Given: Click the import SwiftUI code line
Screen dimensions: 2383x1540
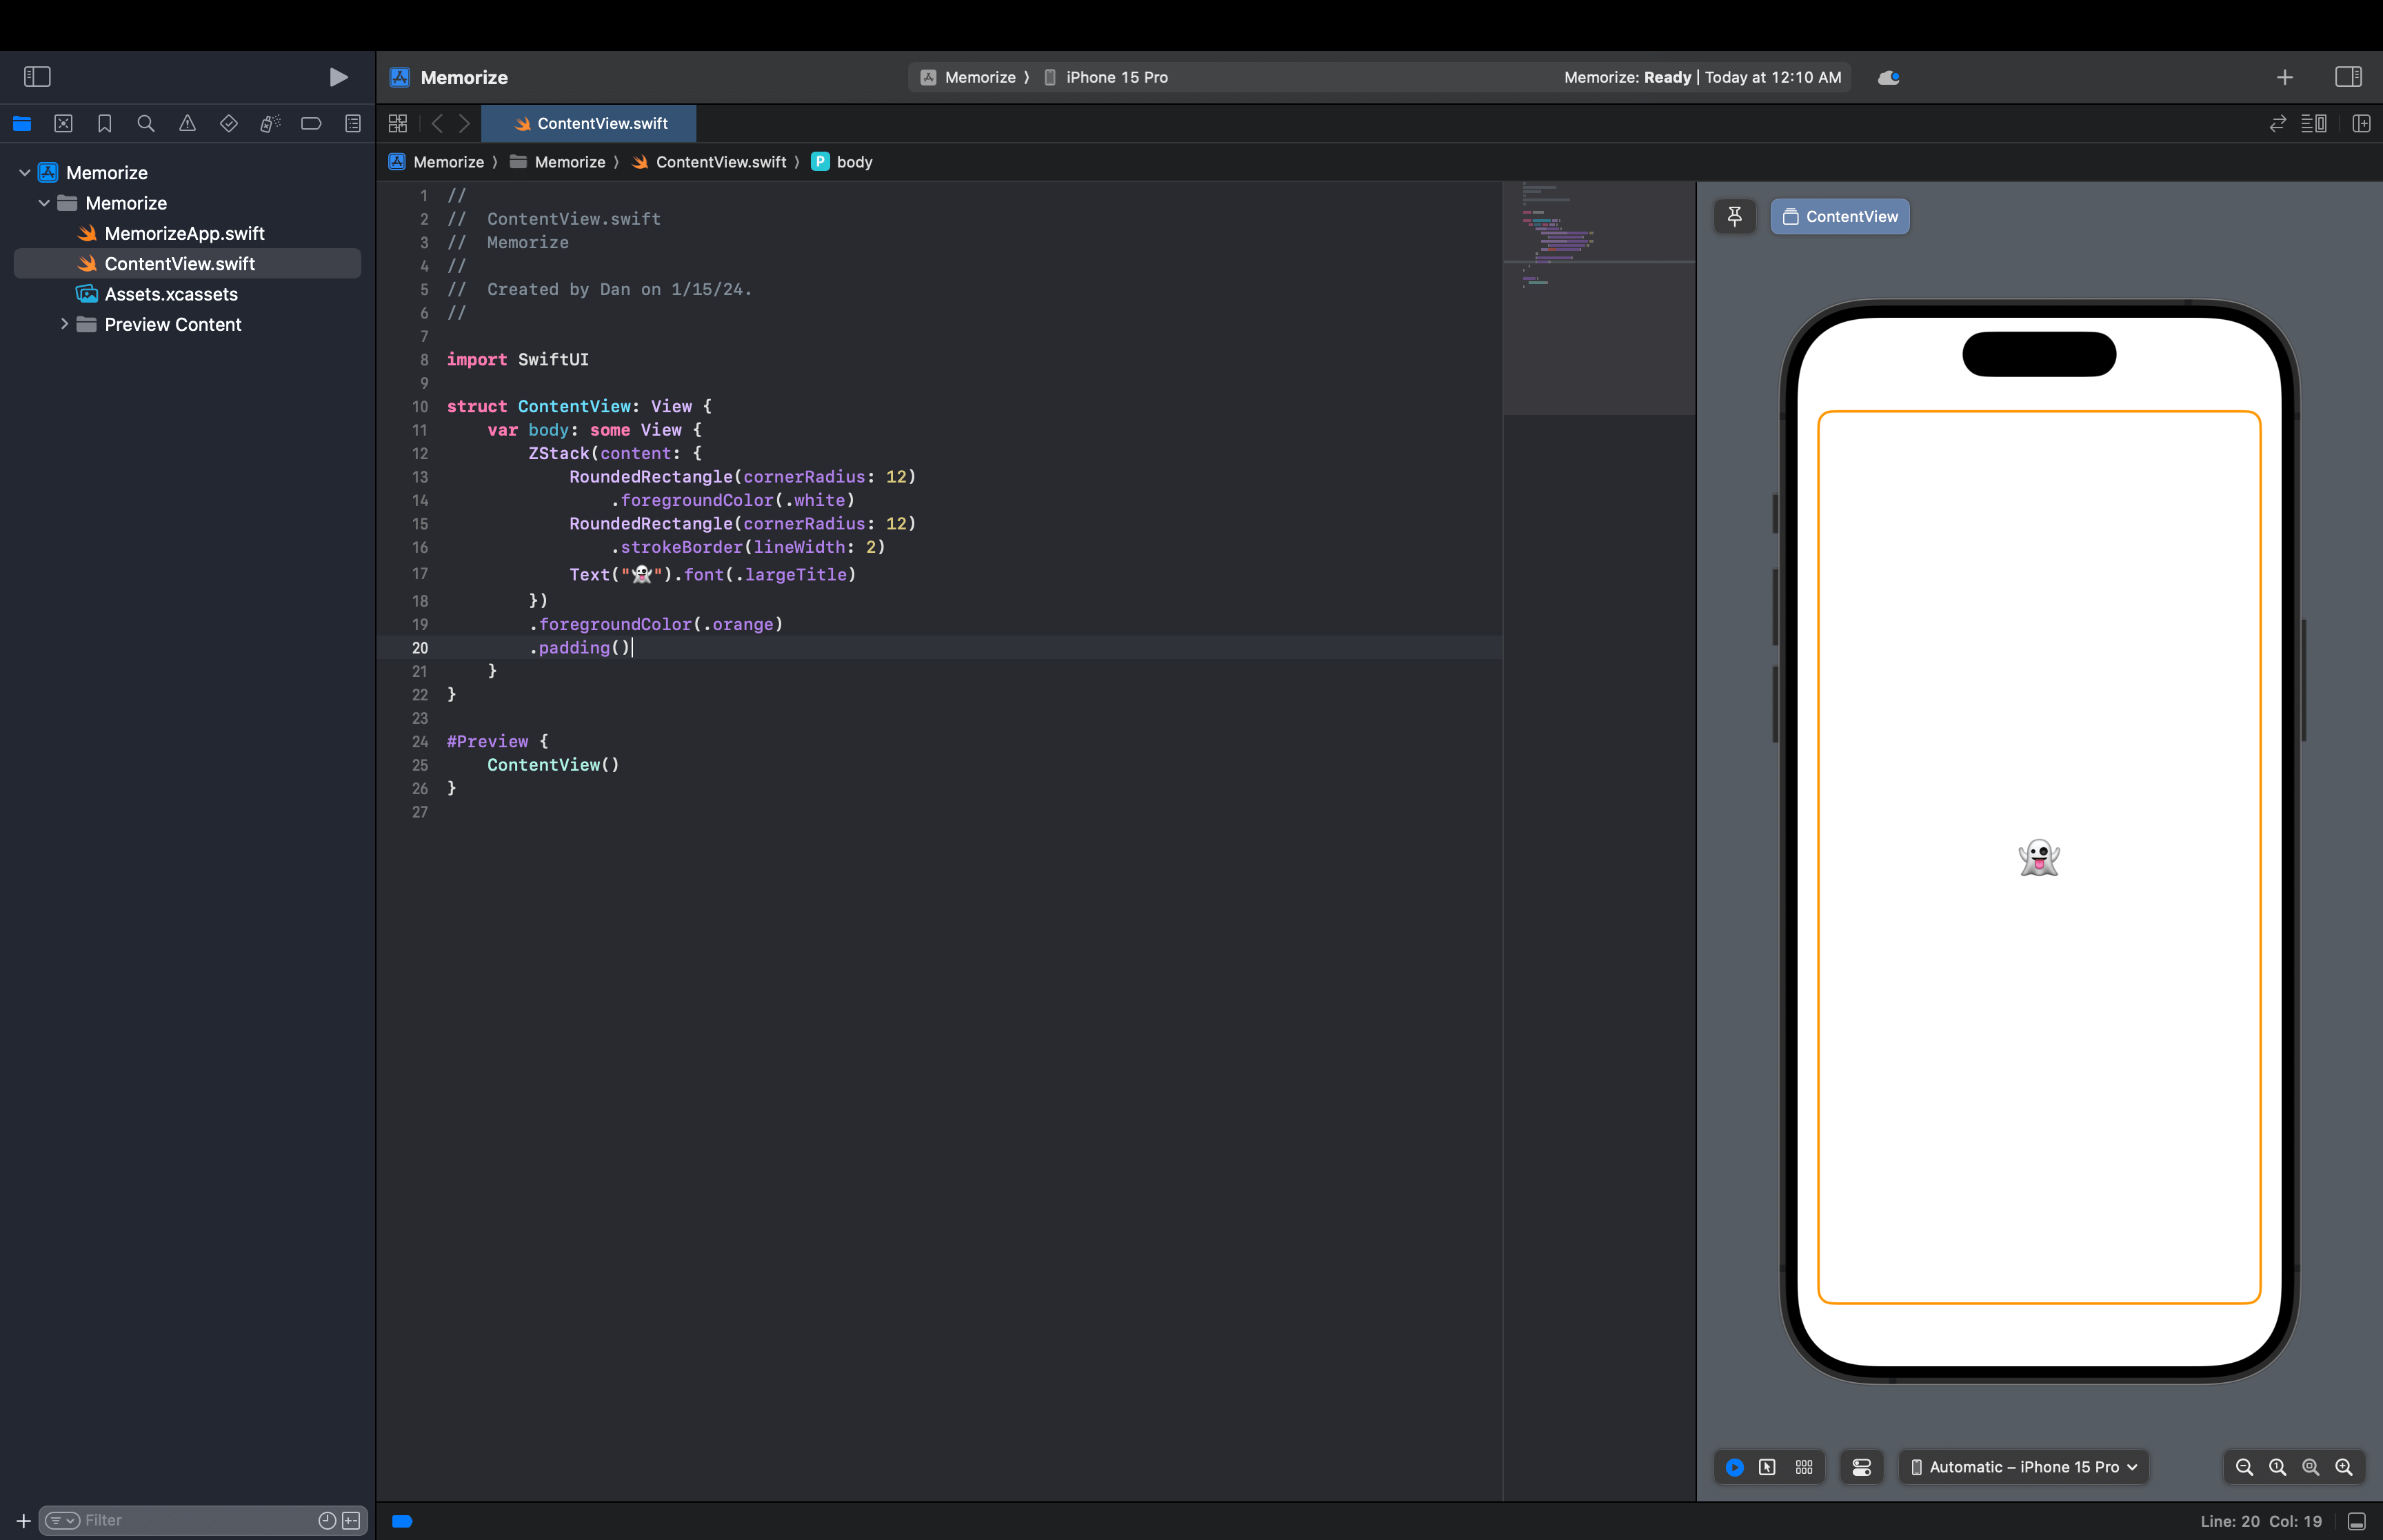Looking at the screenshot, I should coord(517,359).
